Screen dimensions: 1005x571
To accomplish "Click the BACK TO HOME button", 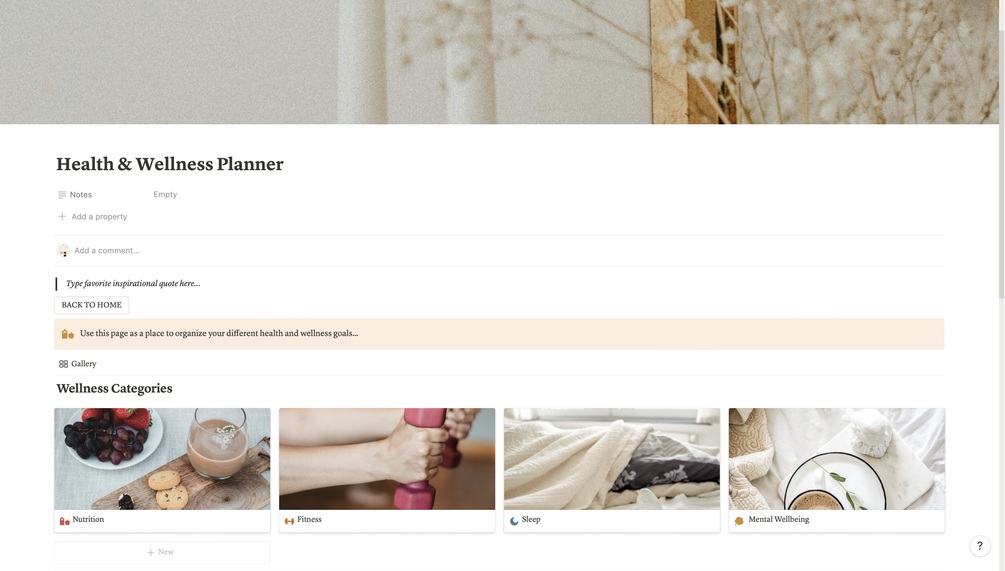I will (92, 305).
